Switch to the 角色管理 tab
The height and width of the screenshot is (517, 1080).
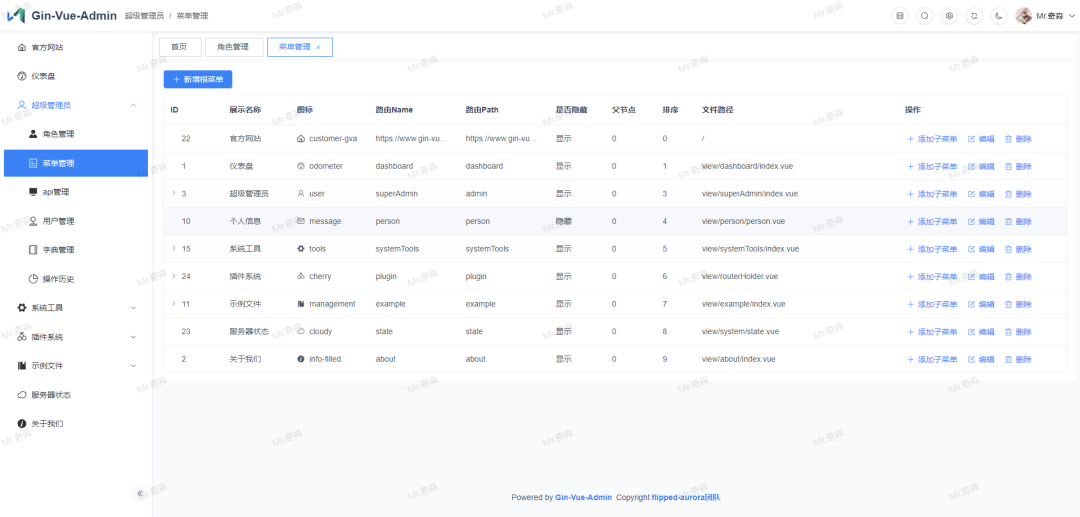pyautogui.click(x=233, y=47)
